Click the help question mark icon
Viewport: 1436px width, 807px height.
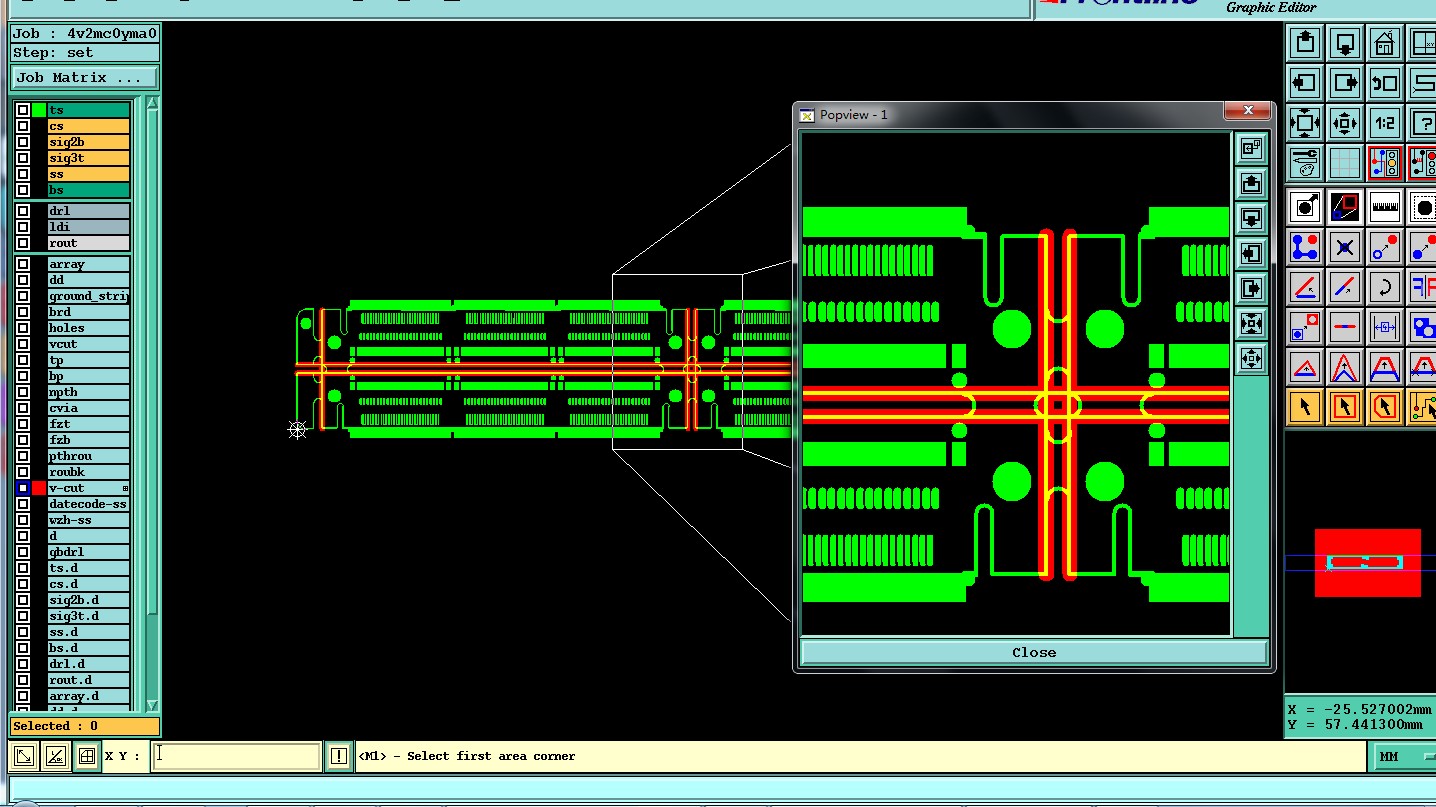coord(1423,123)
